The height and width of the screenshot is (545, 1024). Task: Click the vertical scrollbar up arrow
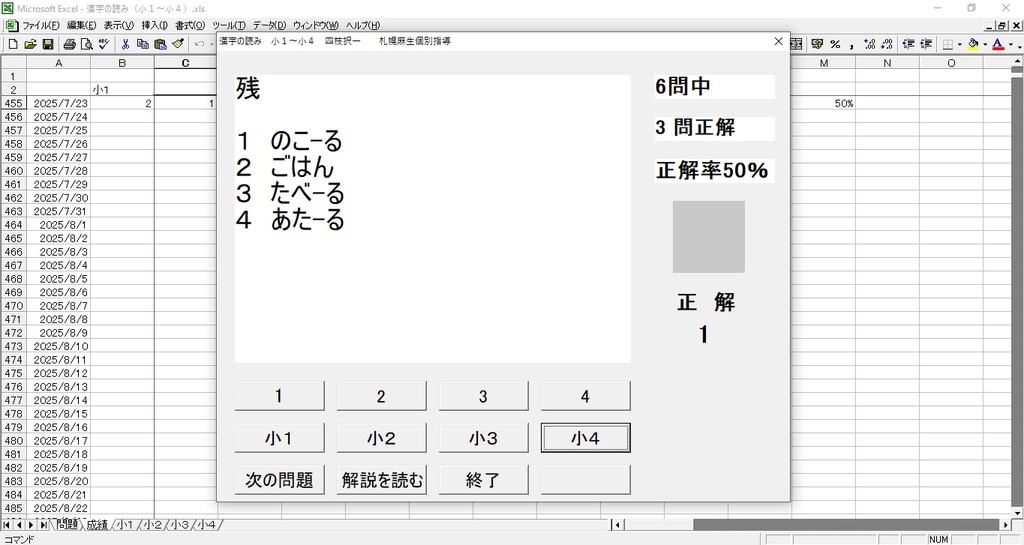1017,61
